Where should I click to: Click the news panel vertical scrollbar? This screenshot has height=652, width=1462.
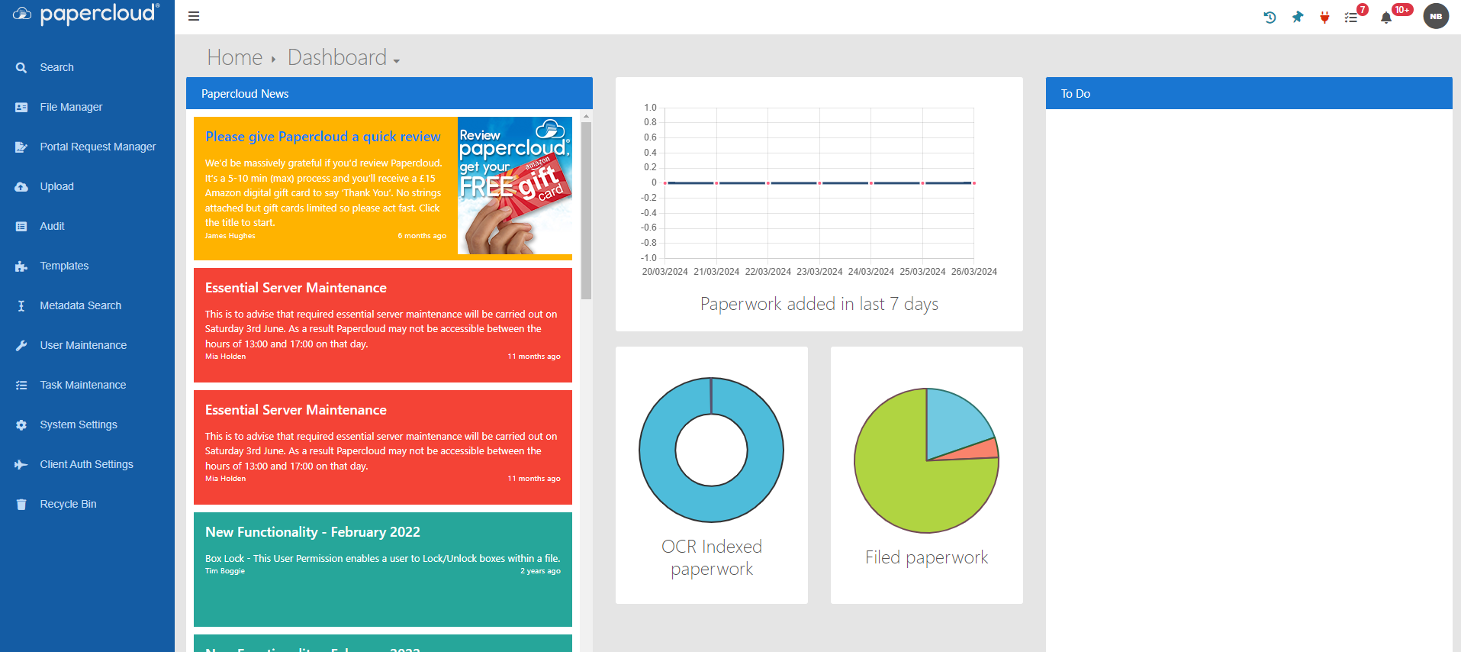coord(586,210)
